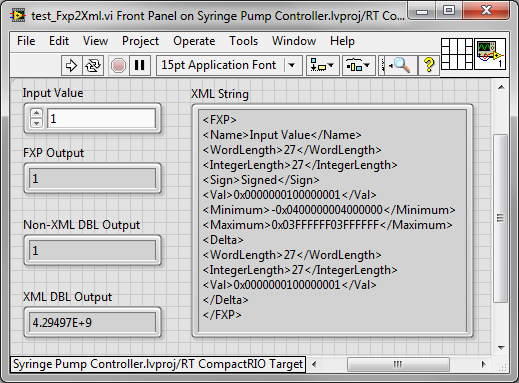This screenshot has width=519, height=383.
Task: Click the horizontal scrollbar thumb
Action: [x=398, y=364]
